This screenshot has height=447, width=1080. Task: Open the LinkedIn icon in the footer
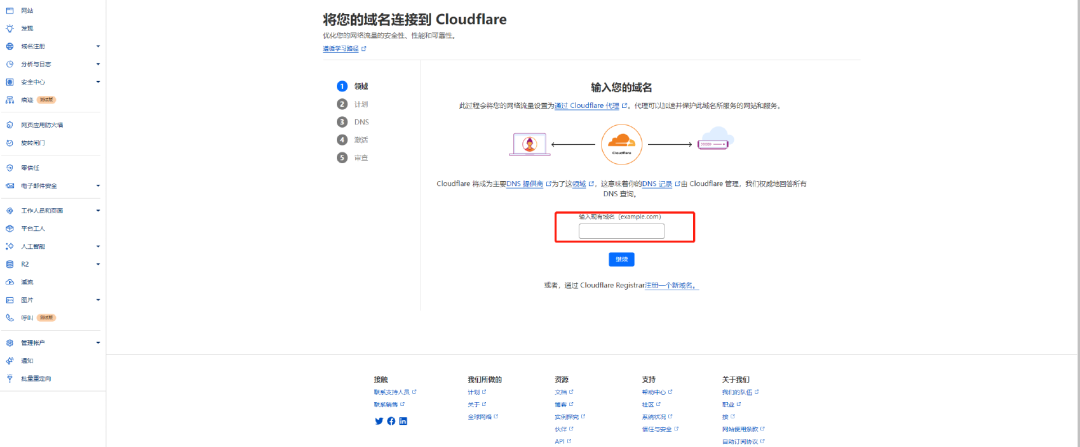point(403,421)
